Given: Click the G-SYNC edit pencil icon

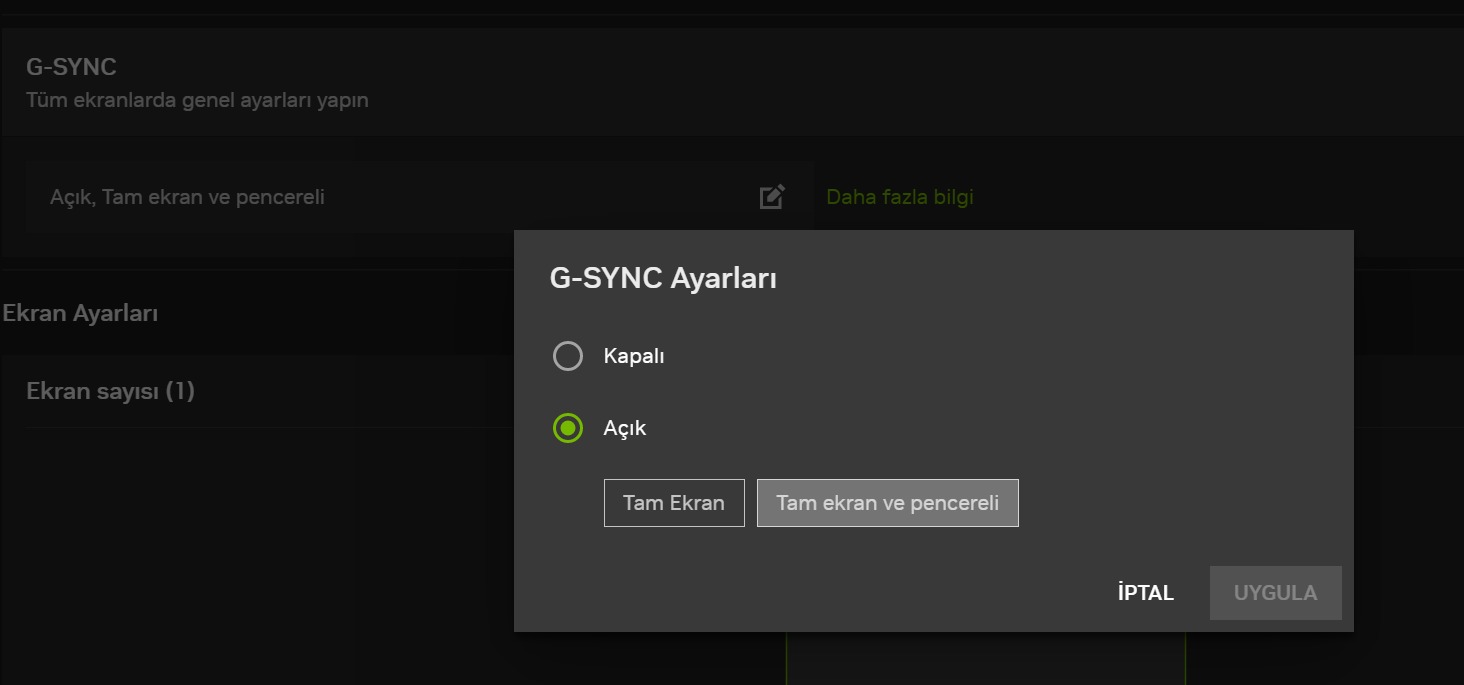Looking at the screenshot, I should click(772, 197).
